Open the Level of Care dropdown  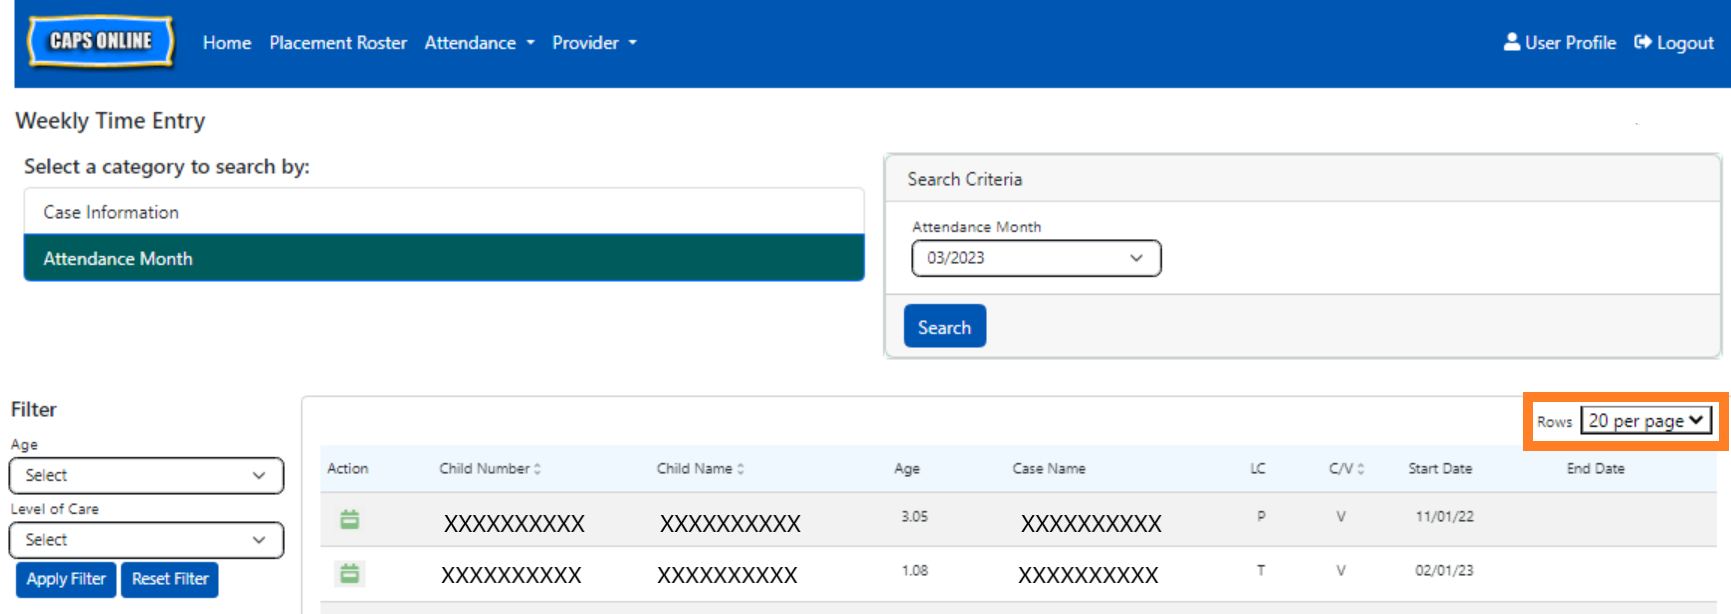pyautogui.click(x=146, y=540)
